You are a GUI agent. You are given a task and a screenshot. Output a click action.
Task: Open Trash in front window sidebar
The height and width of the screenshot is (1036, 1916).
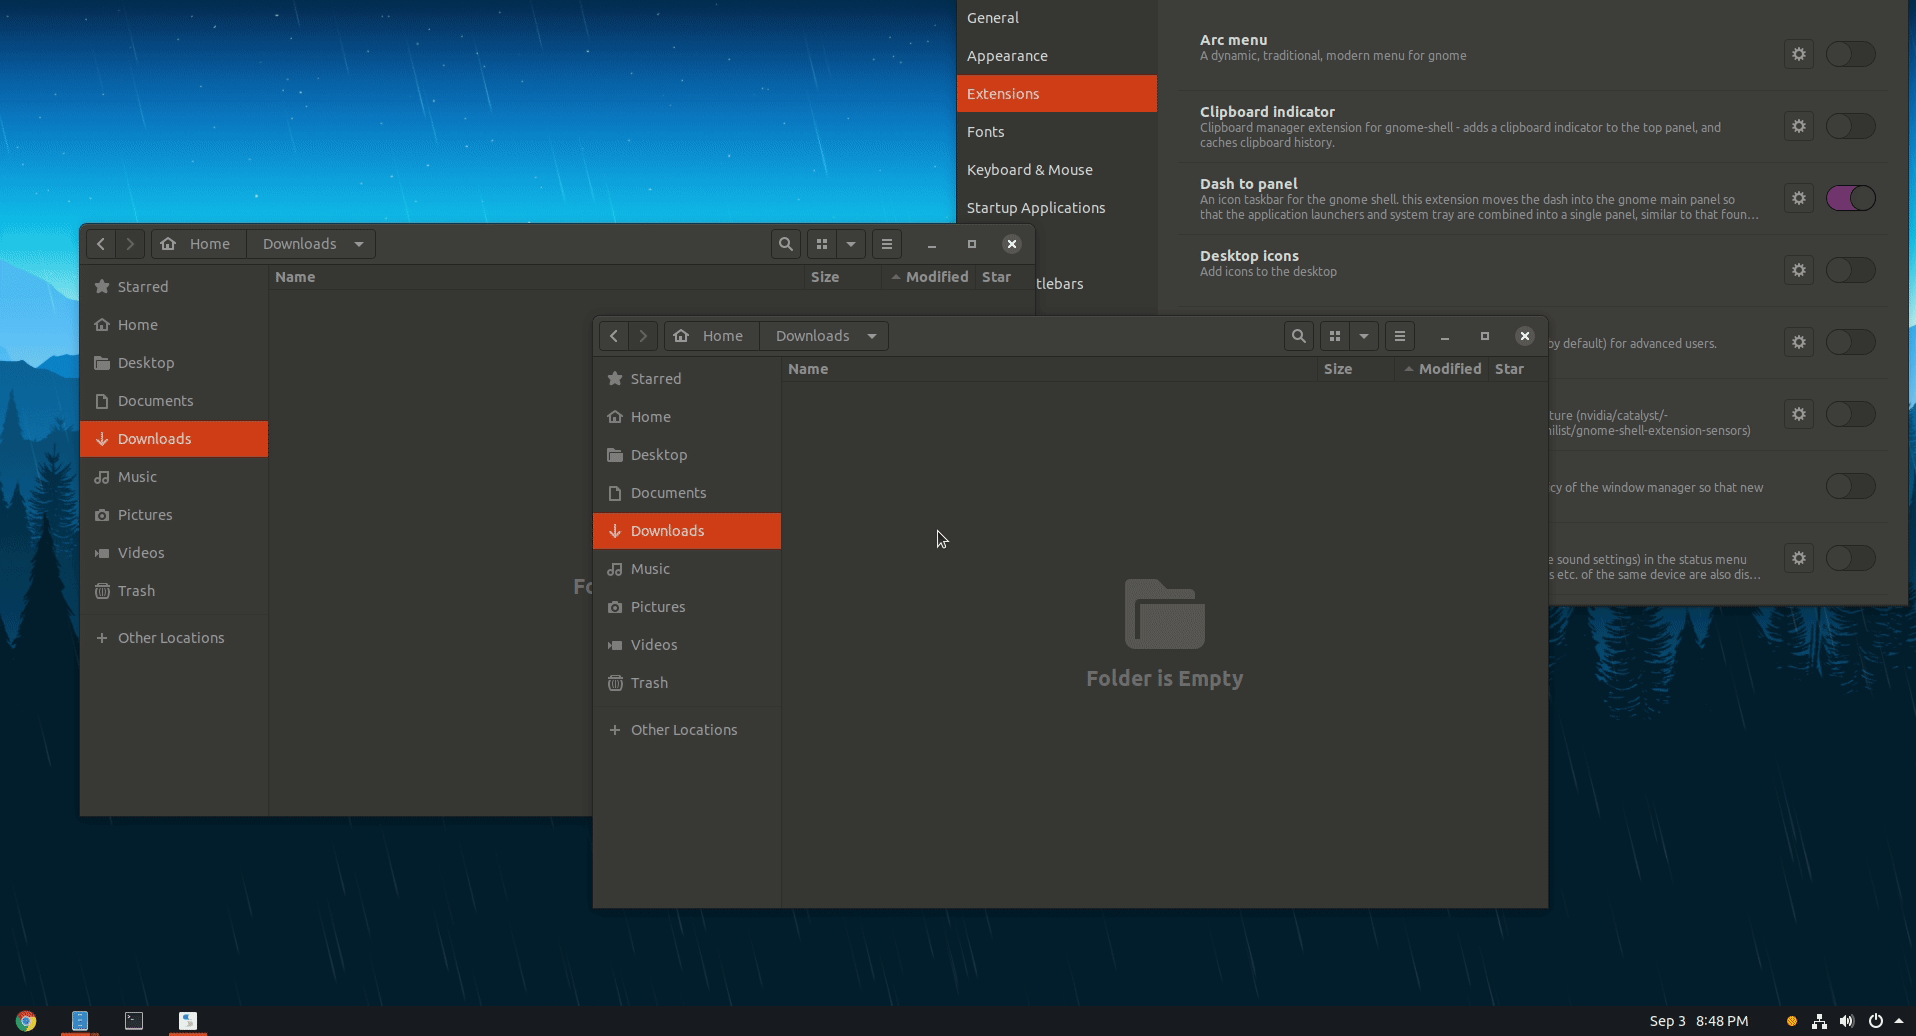click(x=686, y=683)
